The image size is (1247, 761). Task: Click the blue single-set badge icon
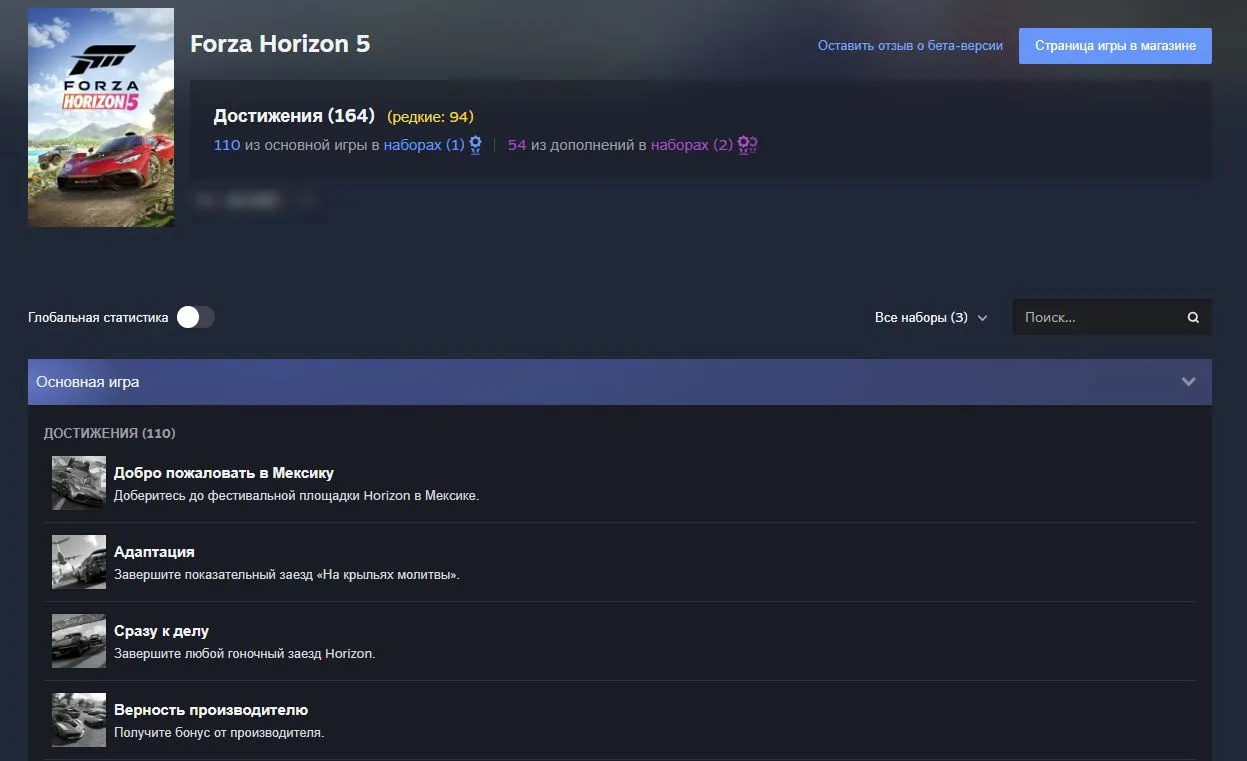476,145
